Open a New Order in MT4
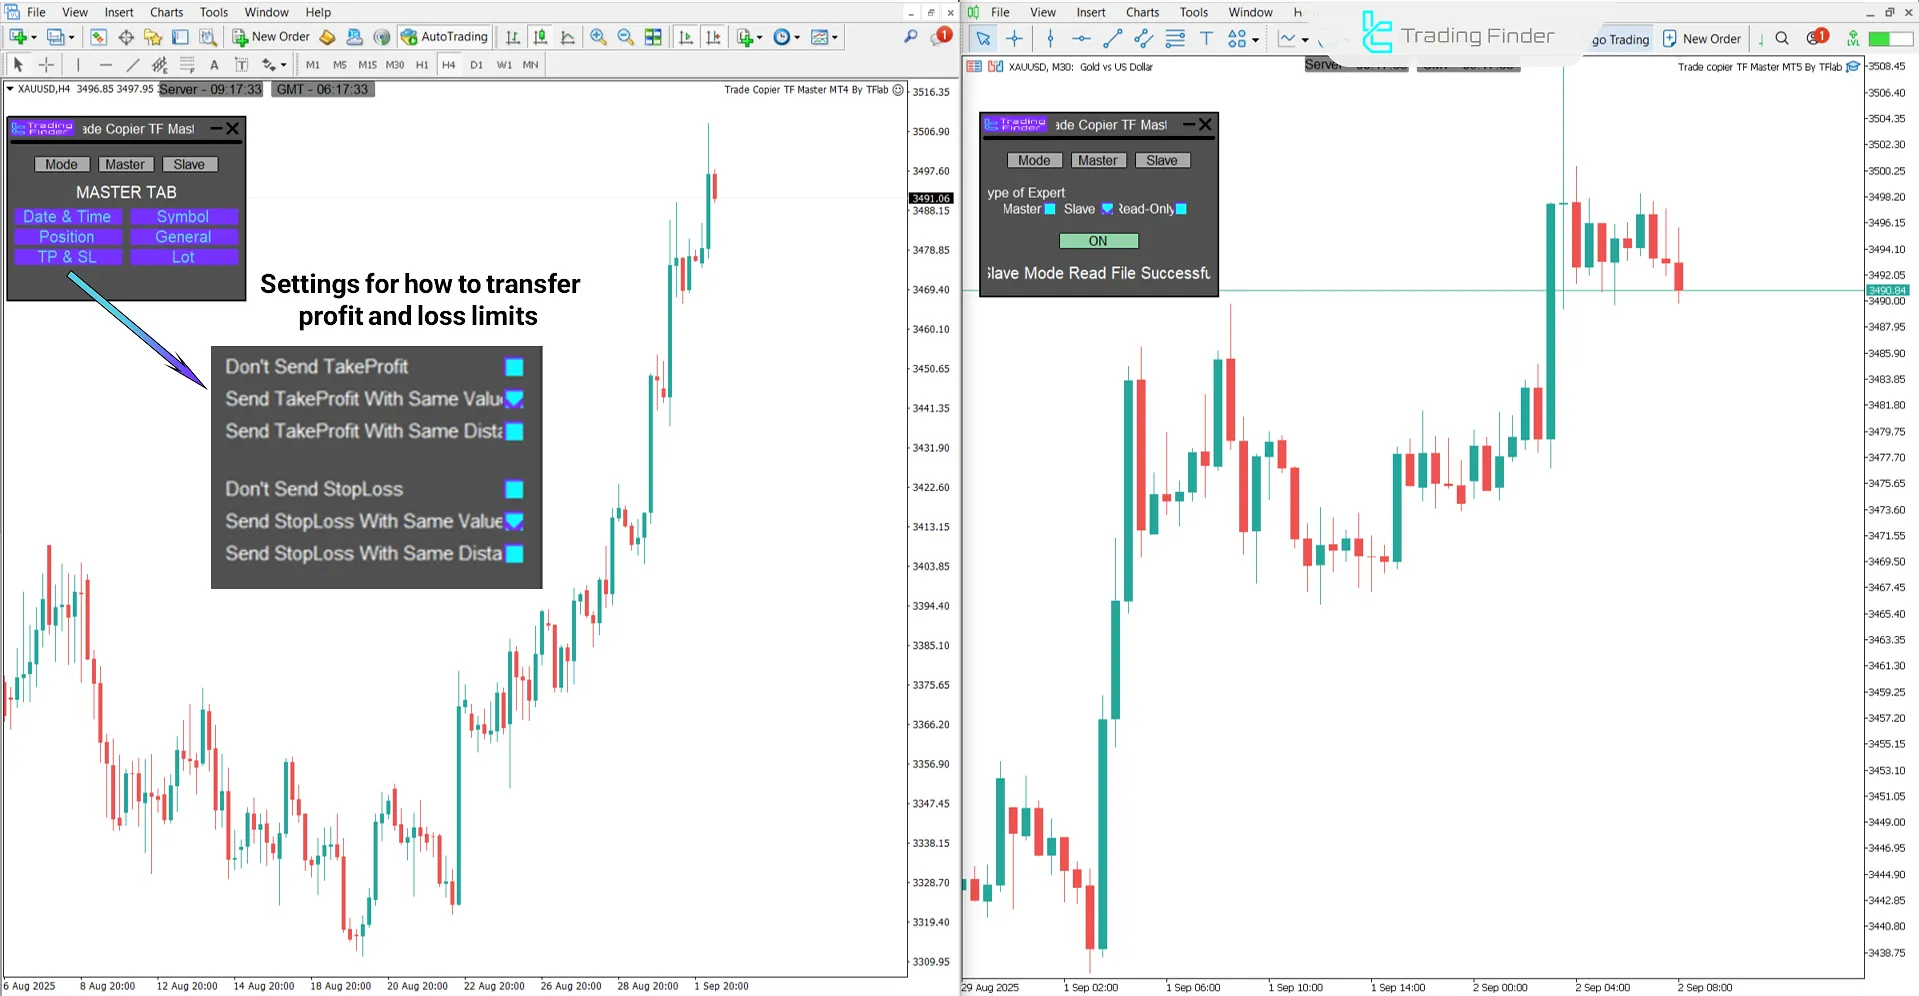Viewport: 1919px width, 996px height. tap(269, 37)
